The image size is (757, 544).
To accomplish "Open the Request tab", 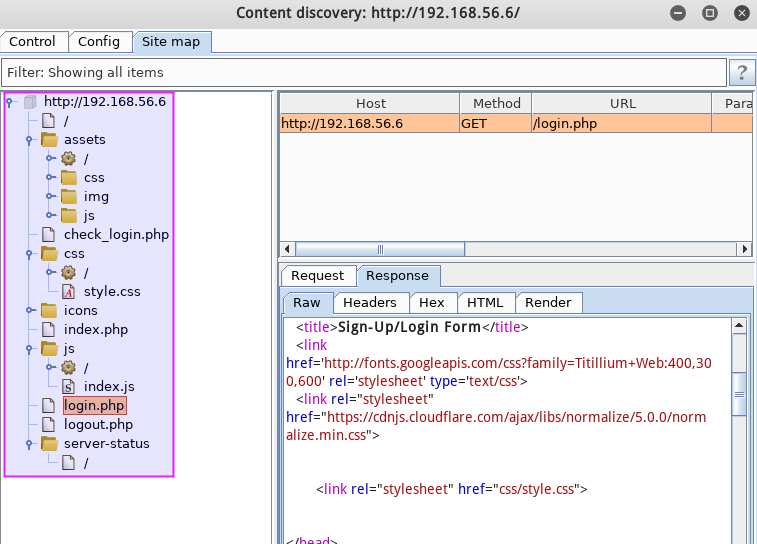I will click(318, 276).
